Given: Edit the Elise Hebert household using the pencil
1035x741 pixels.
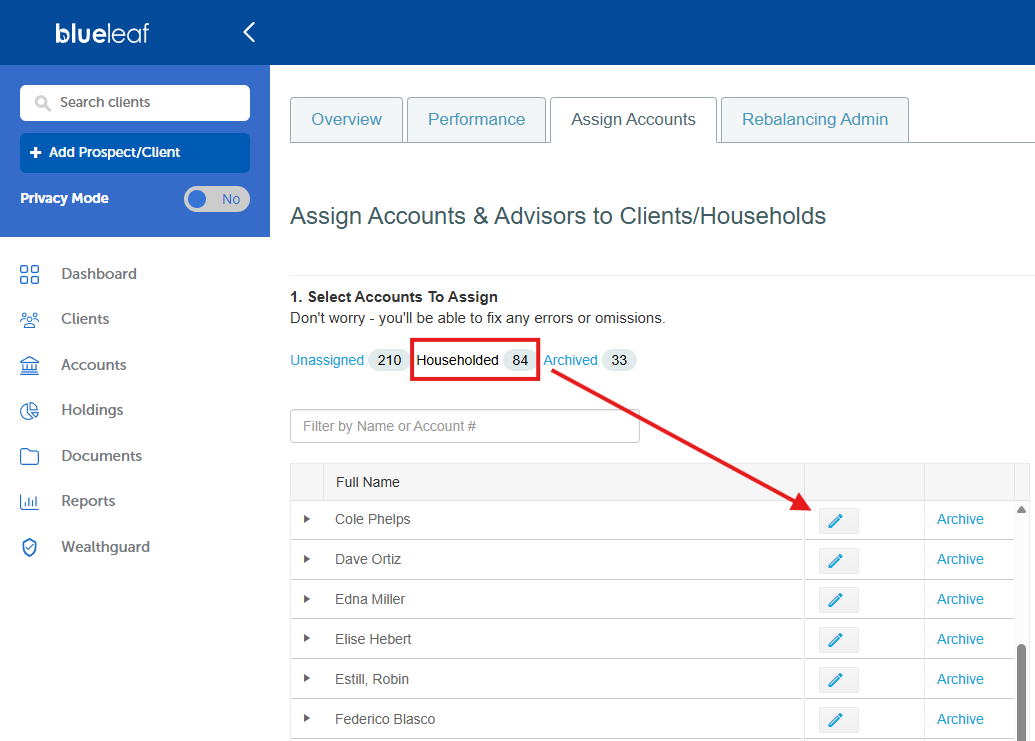Looking at the screenshot, I should click(838, 640).
